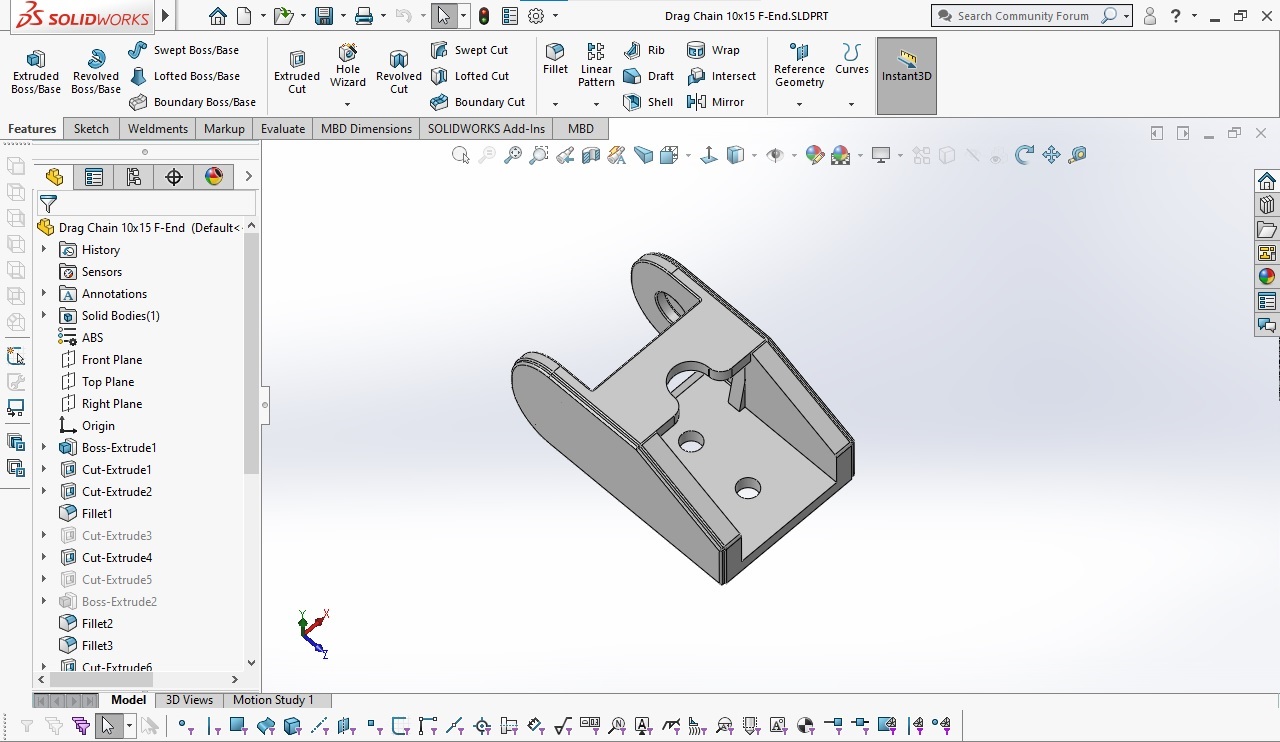Expand the Cut-Extrude1 feature
The height and width of the screenshot is (742, 1280).
point(44,469)
